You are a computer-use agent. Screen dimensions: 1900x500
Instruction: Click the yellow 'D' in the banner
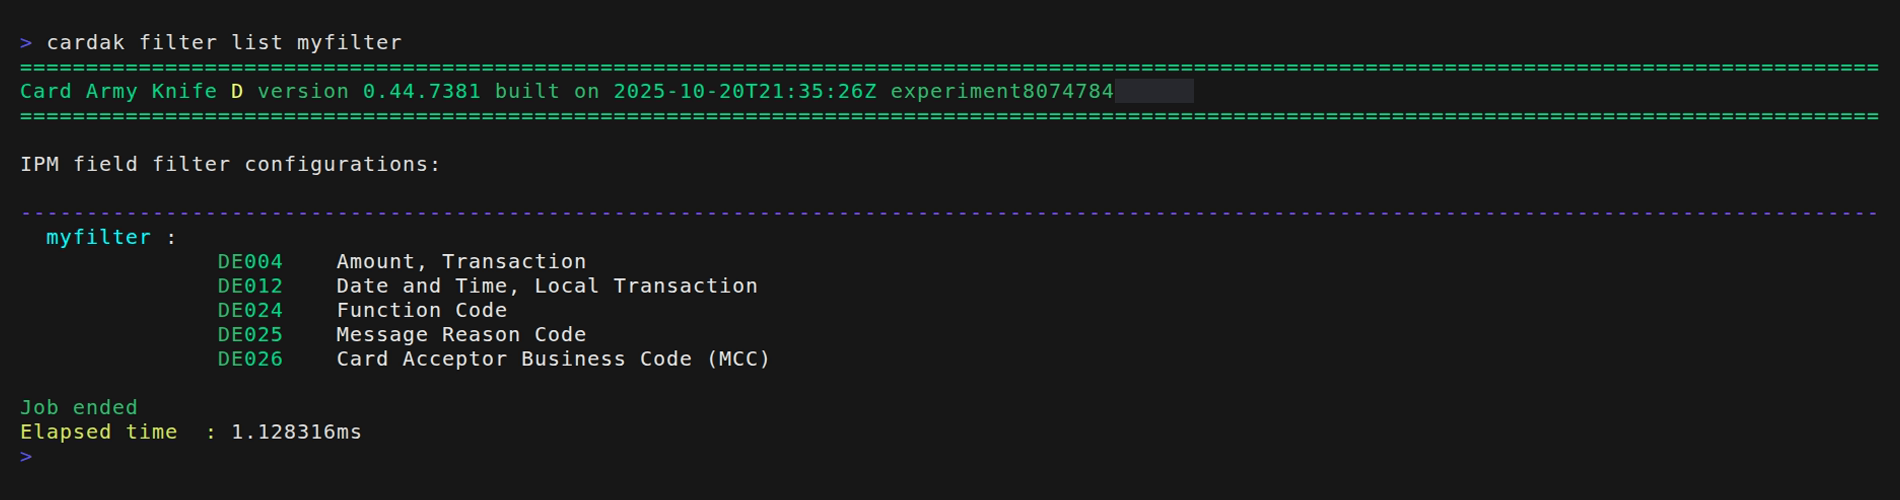[237, 92]
